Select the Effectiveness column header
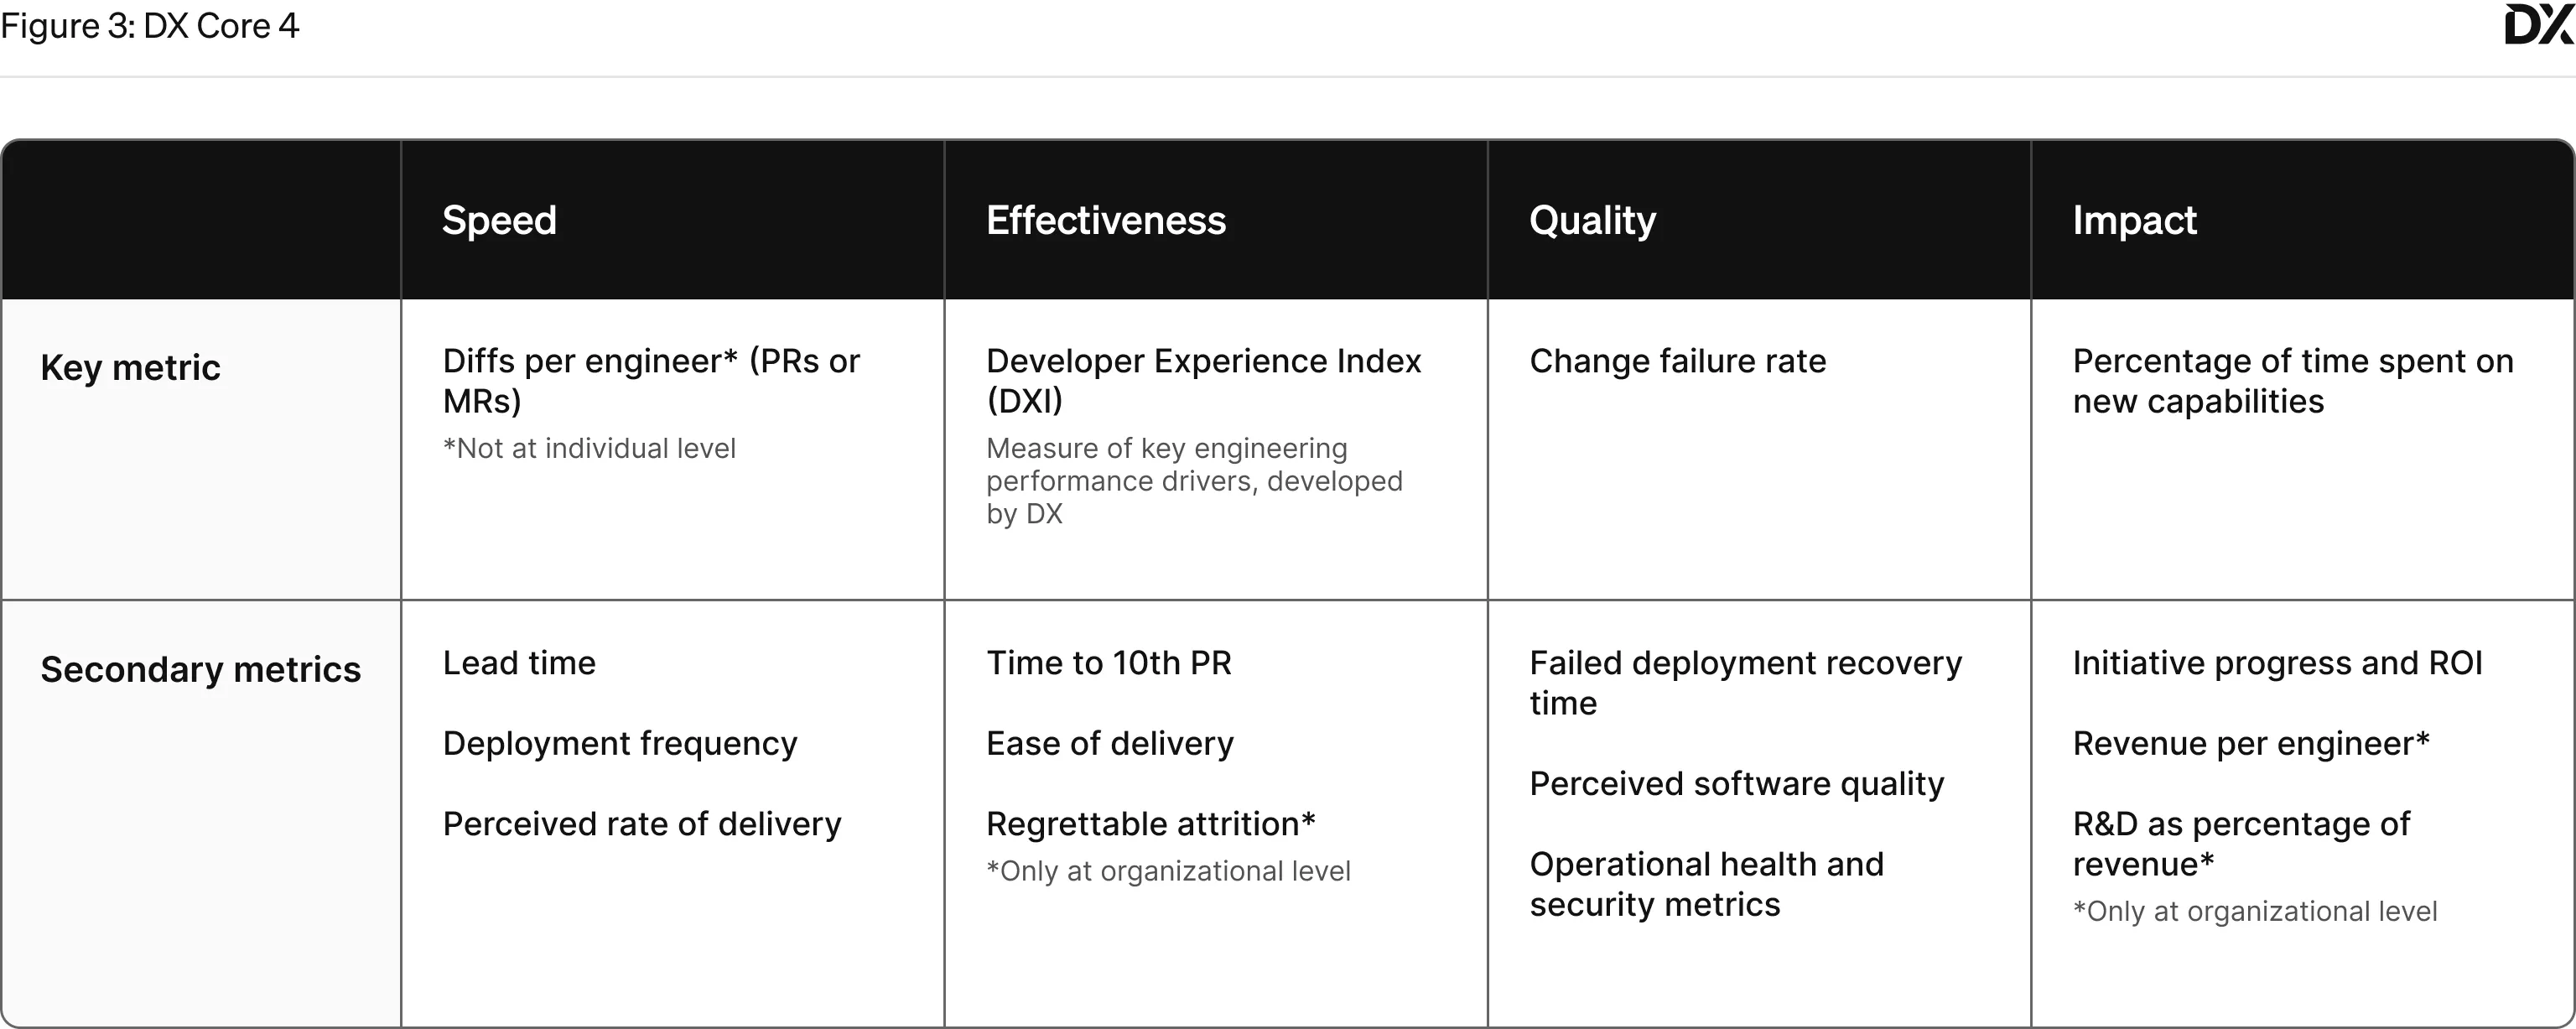2576x1029 pixels. (1105, 220)
